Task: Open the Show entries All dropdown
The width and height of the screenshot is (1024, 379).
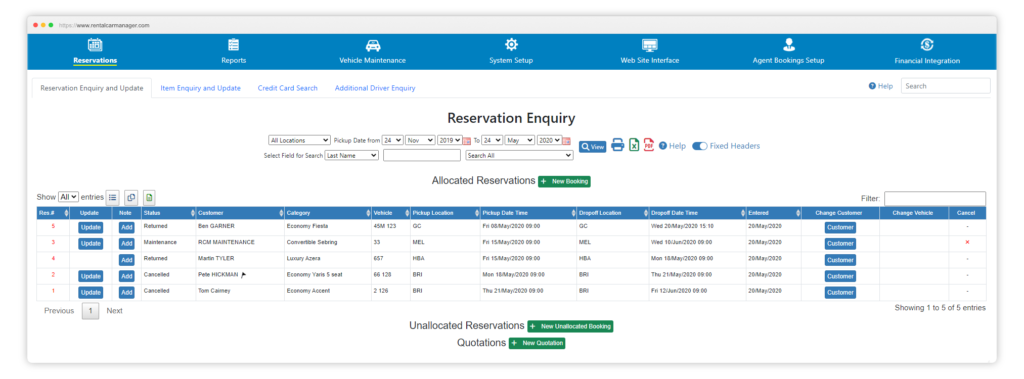Action: pos(69,197)
